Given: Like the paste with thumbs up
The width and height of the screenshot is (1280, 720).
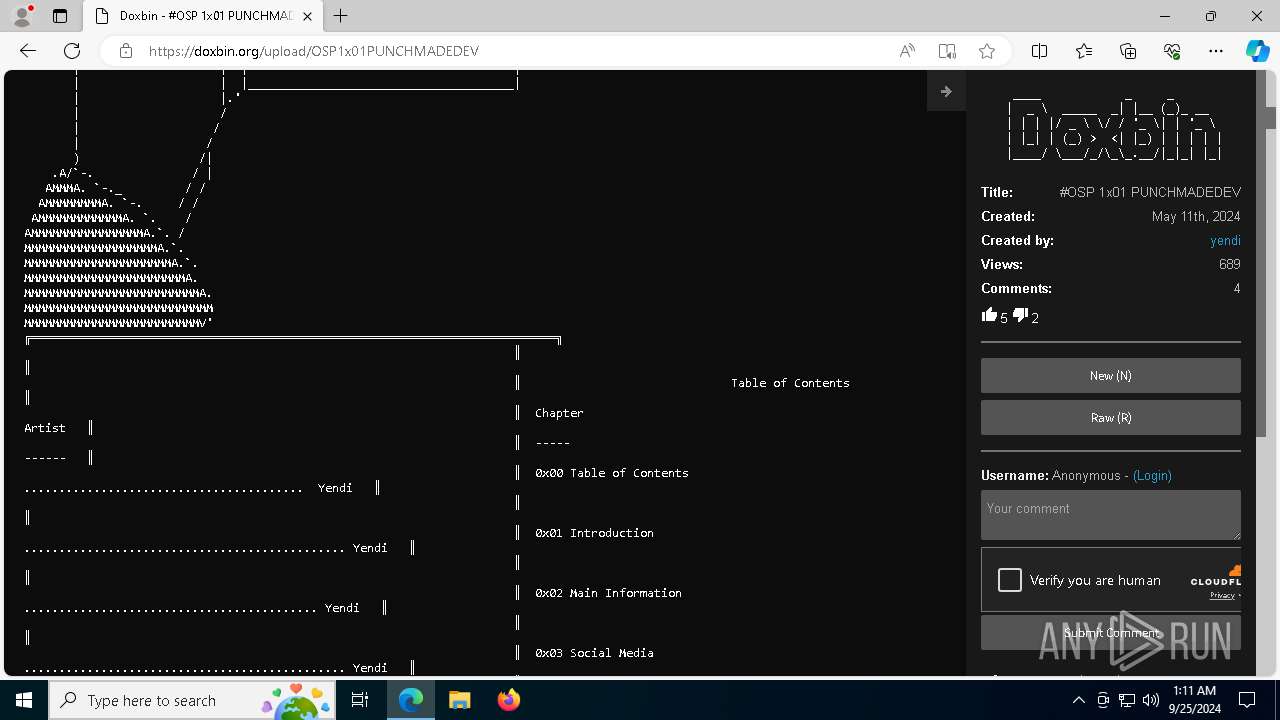Looking at the screenshot, I should (x=990, y=315).
